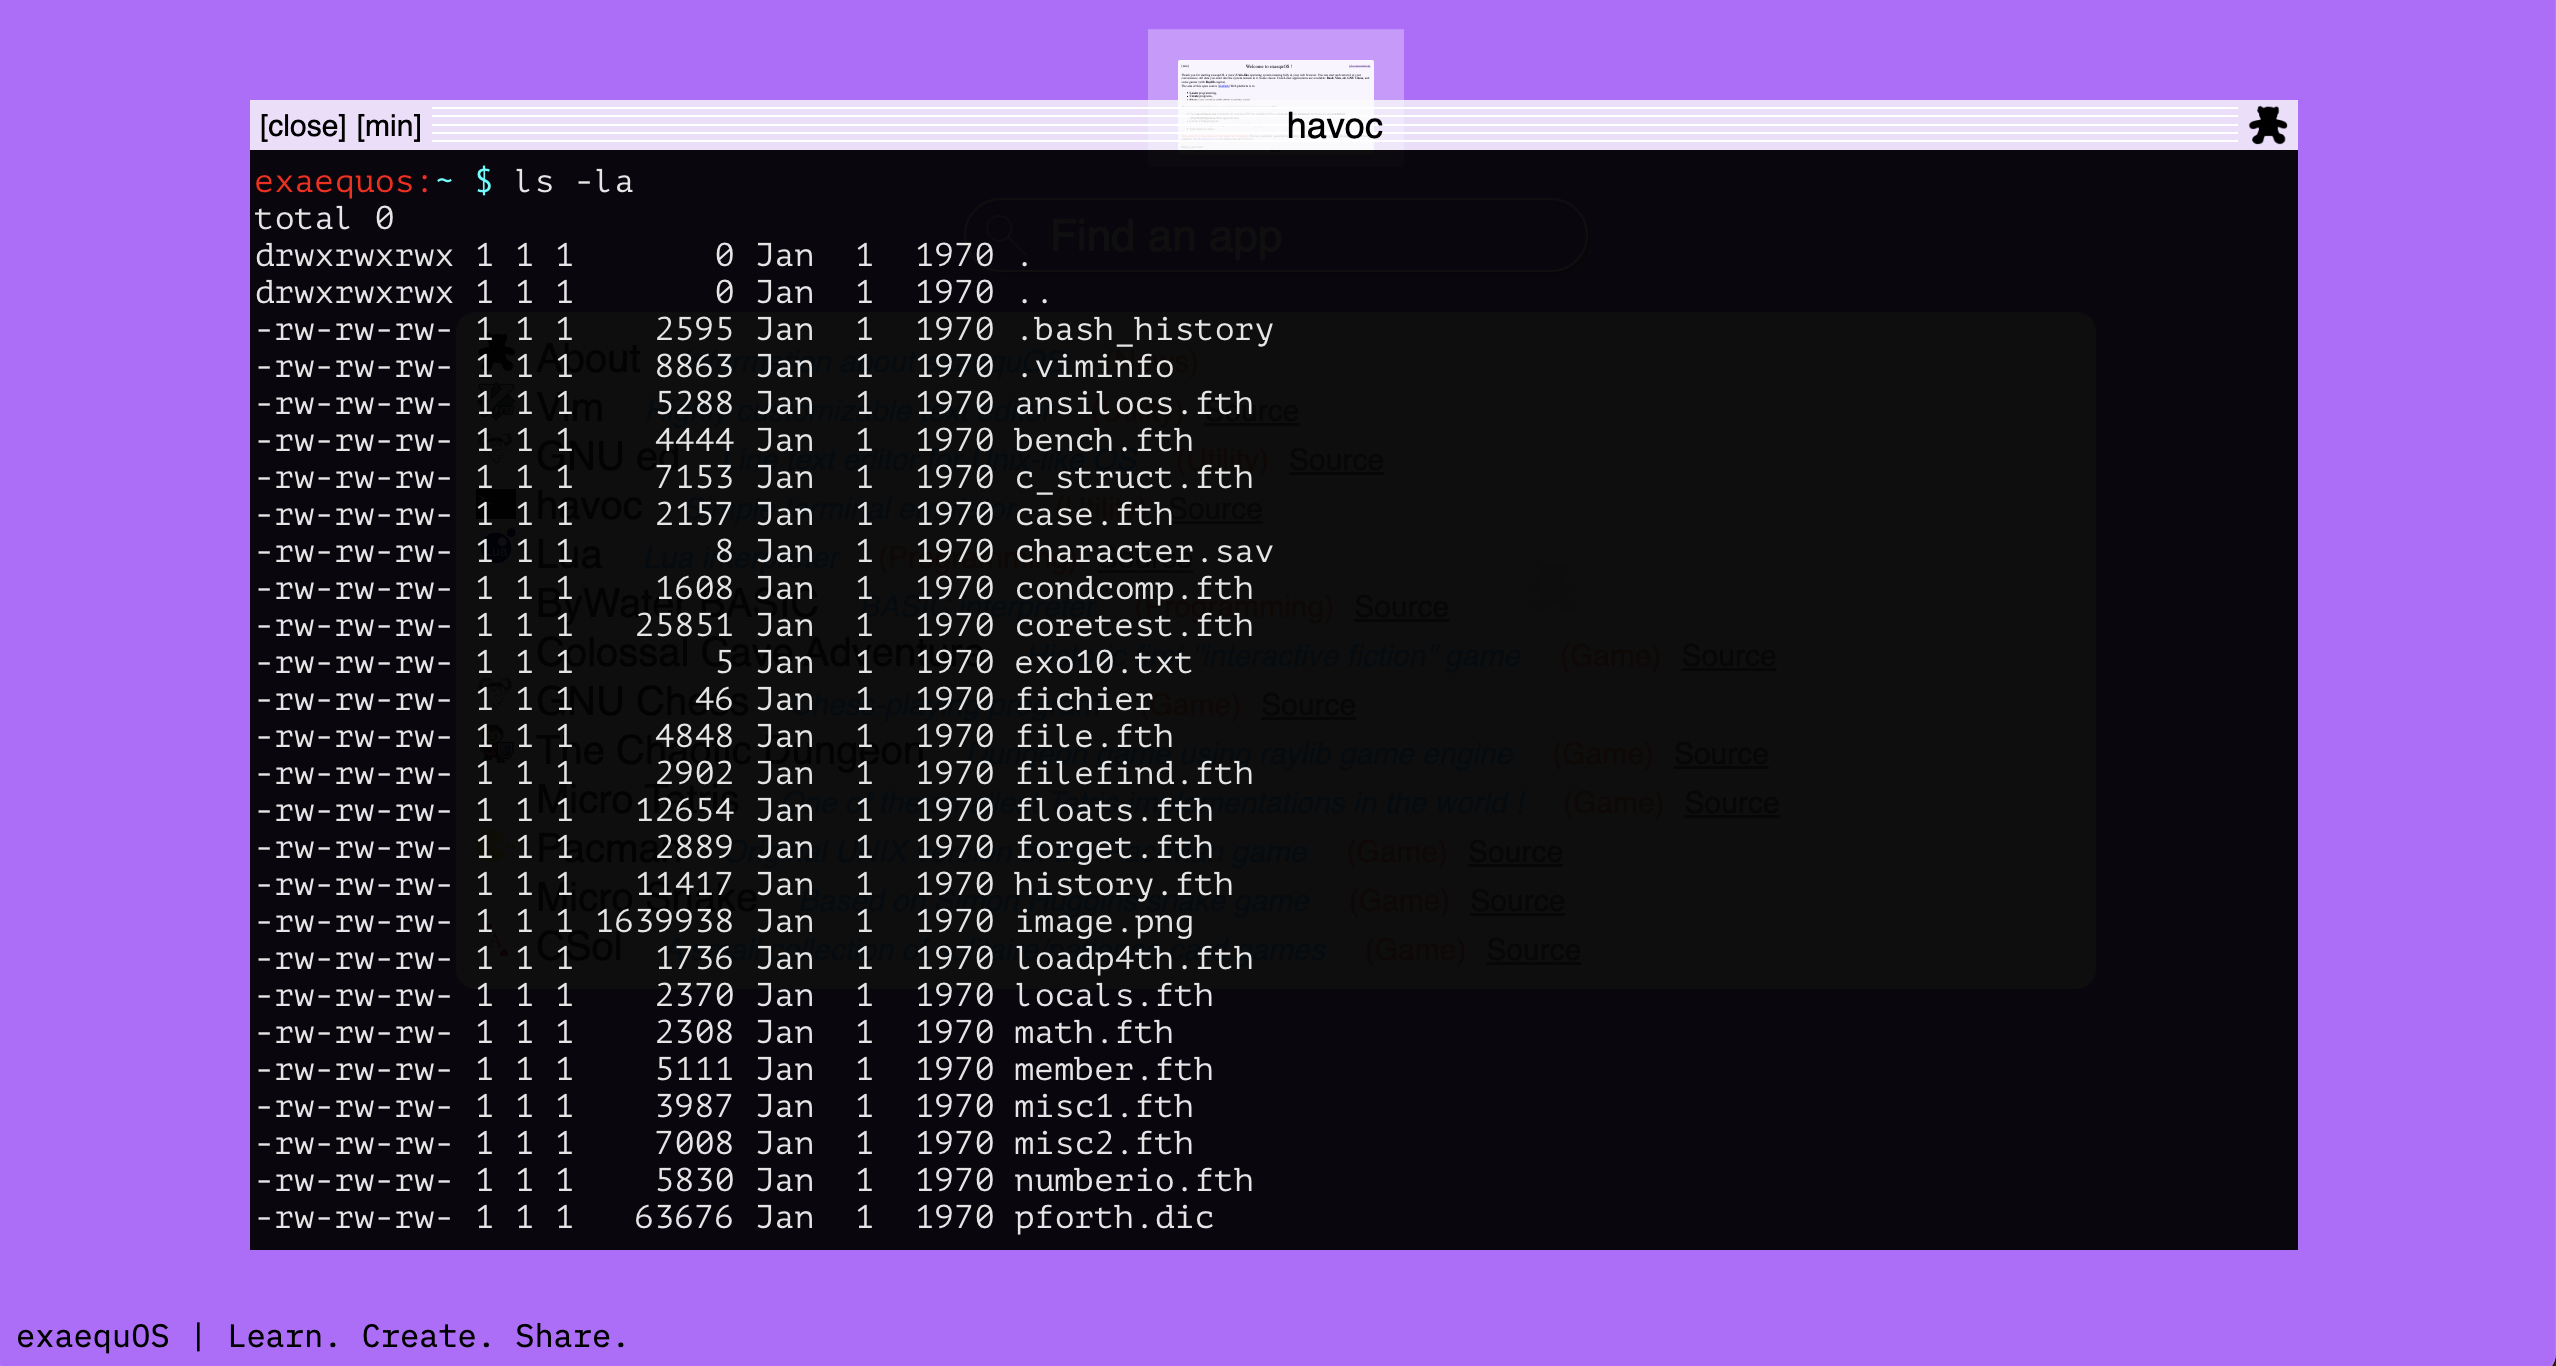Image resolution: width=2556 pixels, height=1366 pixels.
Task: Select the condcomp.fth file name
Action: (1134, 589)
